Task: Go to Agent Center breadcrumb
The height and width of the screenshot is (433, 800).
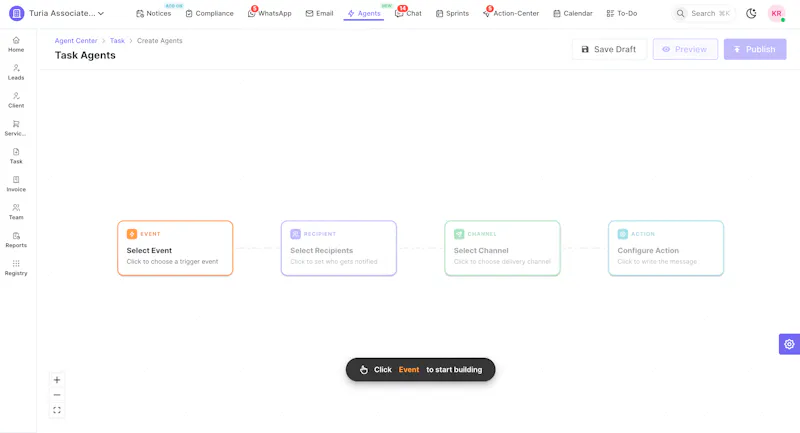Action: [76, 40]
